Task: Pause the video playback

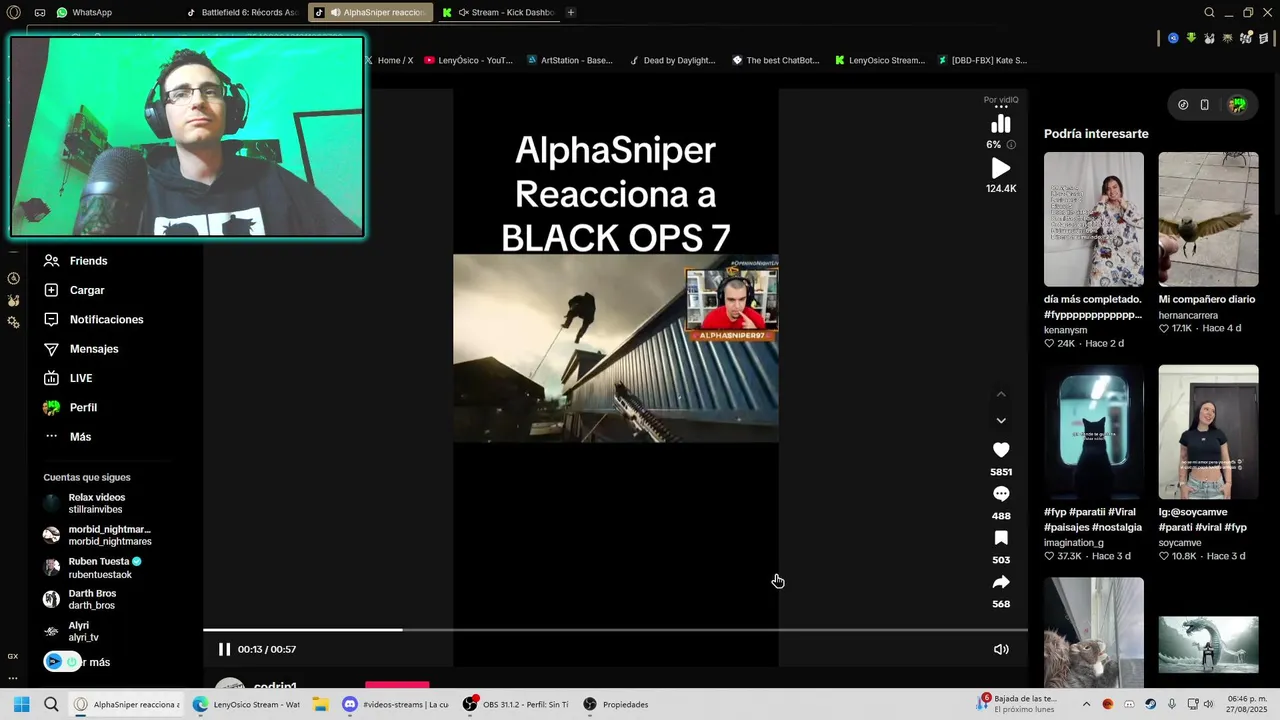Action: point(224,649)
